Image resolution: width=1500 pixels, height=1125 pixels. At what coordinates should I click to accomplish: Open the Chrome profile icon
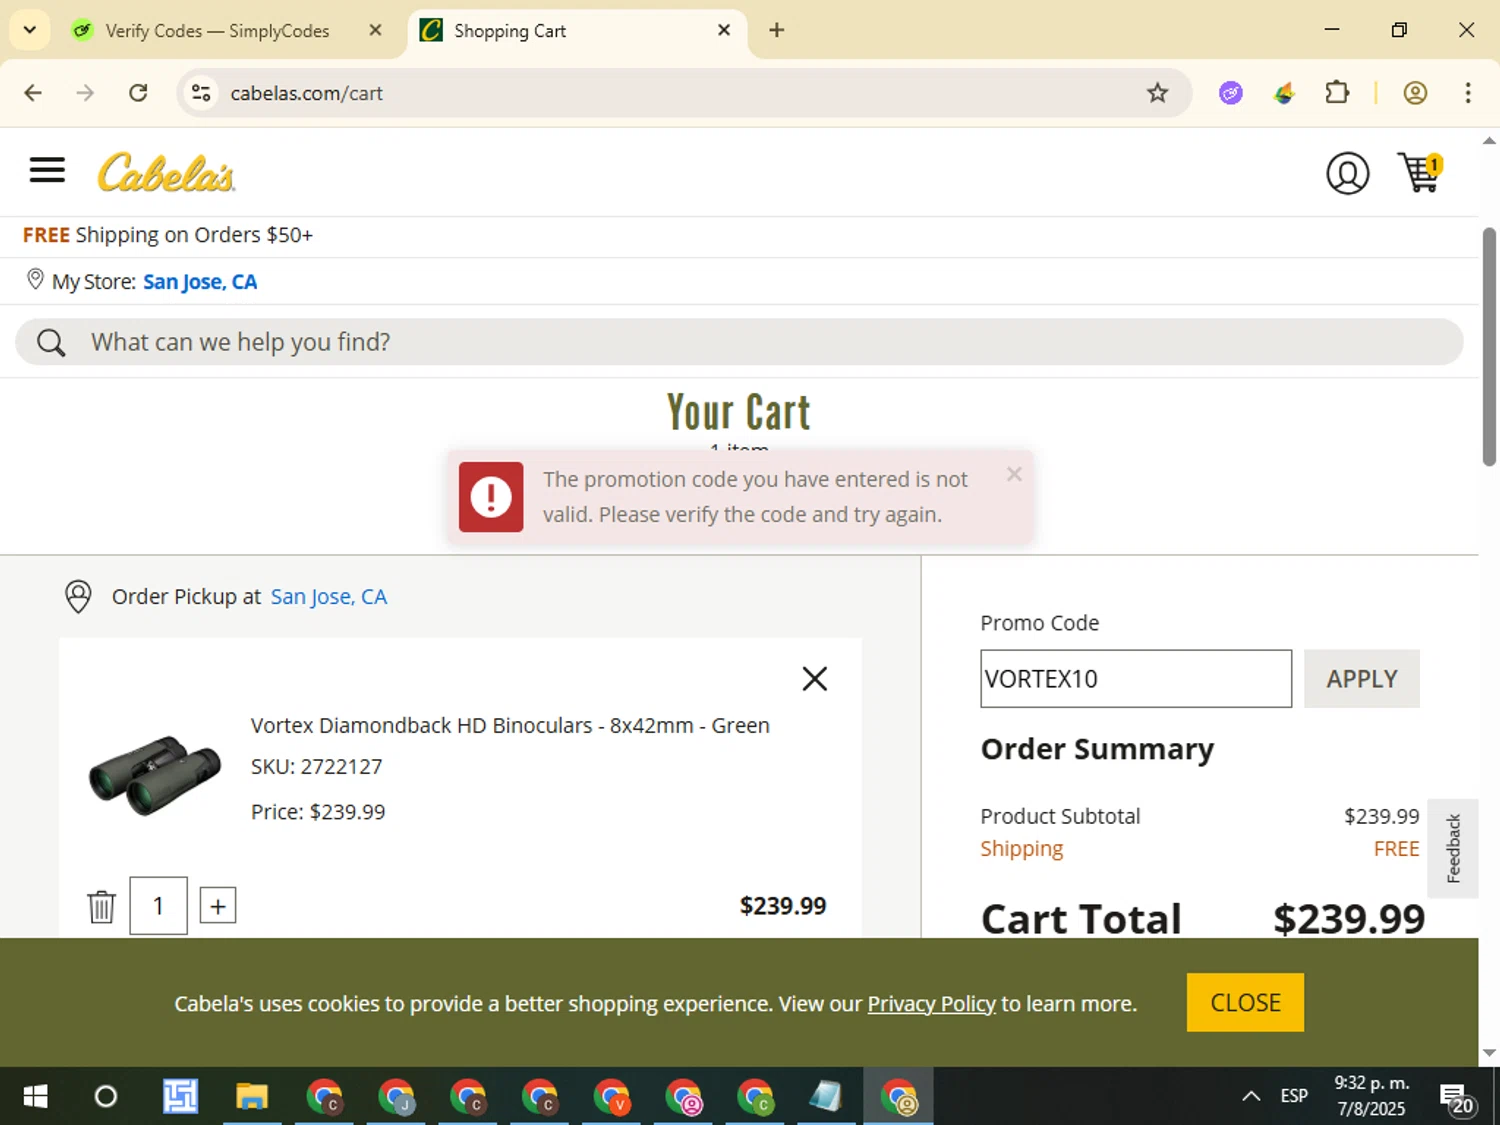[1414, 93]
